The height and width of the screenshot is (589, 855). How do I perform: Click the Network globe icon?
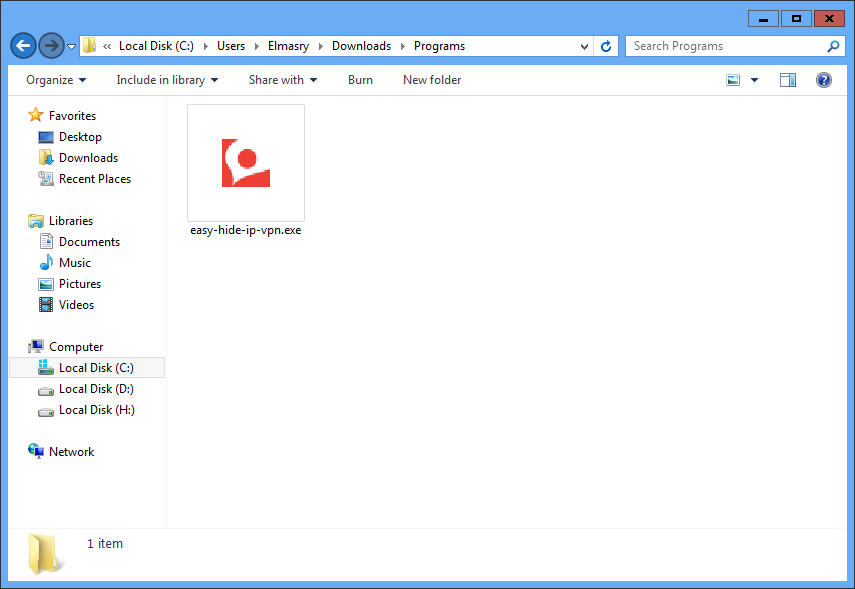[36, 451]
